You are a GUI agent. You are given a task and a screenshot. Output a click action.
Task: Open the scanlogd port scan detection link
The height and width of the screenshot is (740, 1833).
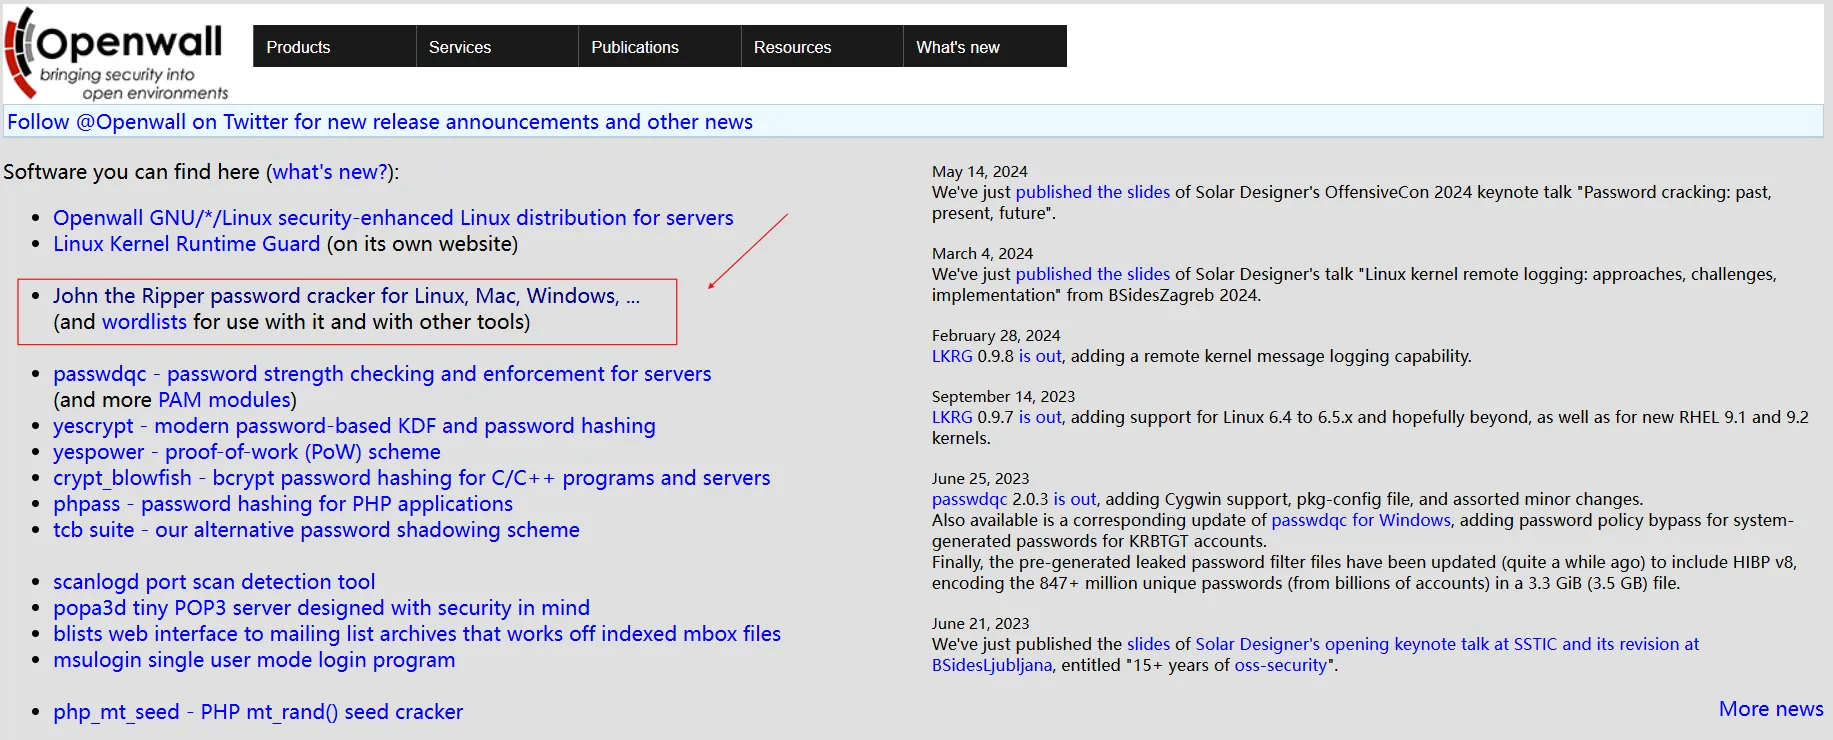tap(214, 582)
